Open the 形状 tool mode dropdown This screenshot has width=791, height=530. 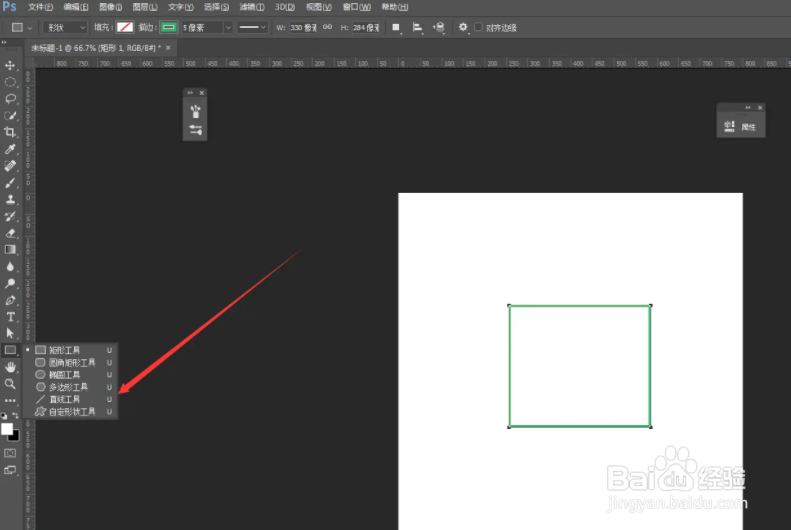pos(66,28)
